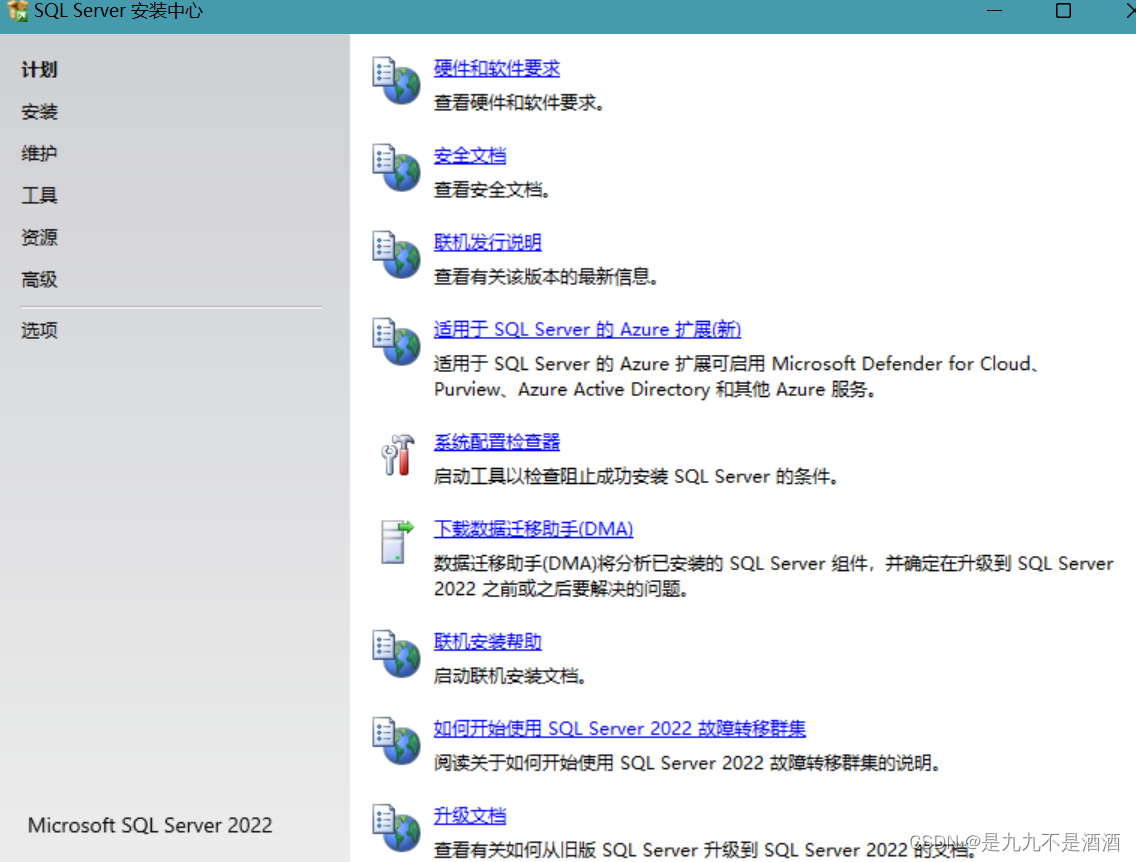Switch to the 高级 page in the sidebar
The width and height of the screenshot is (1136, 862).
click(x=39, y=280)
